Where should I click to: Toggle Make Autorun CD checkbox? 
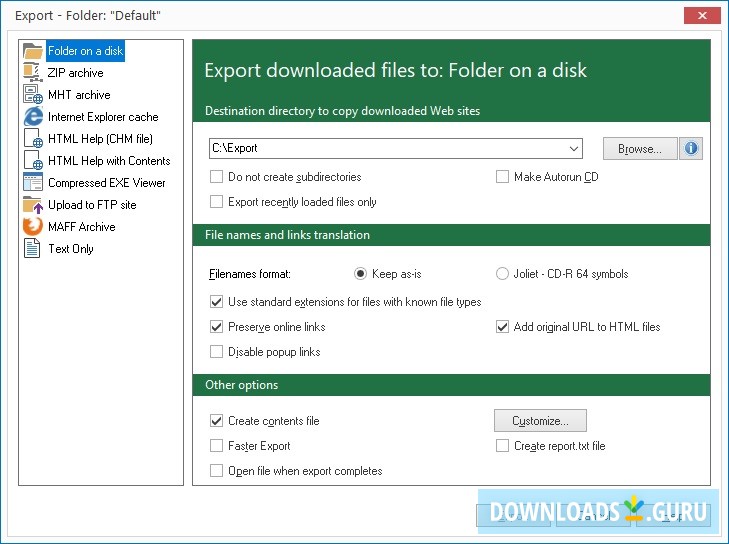pos(502,177)
